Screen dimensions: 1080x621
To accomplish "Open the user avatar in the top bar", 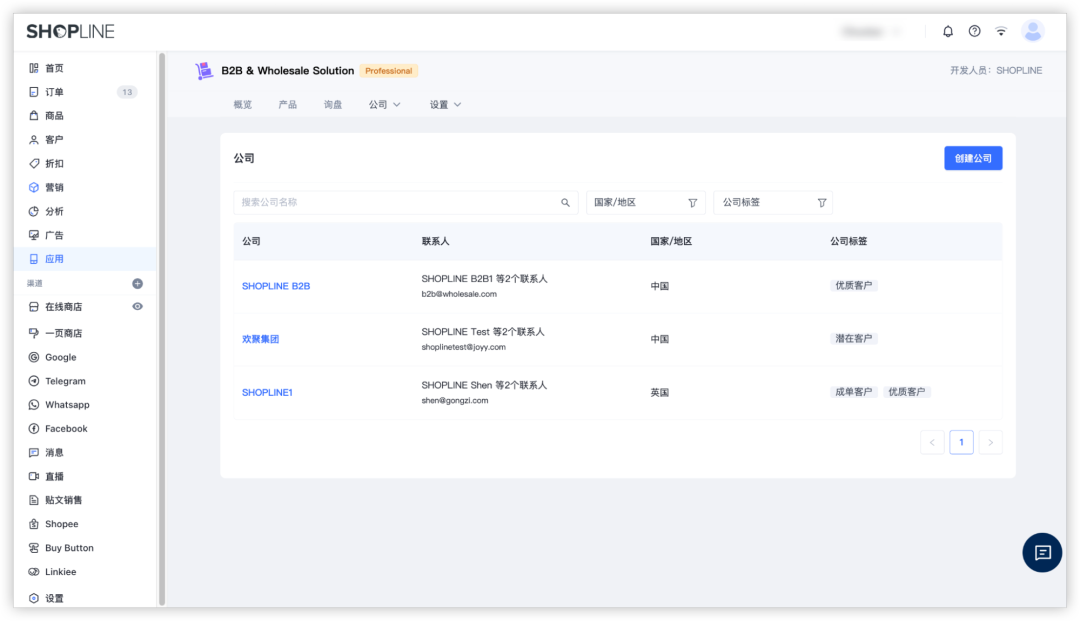I will (x=1033, y=31).
